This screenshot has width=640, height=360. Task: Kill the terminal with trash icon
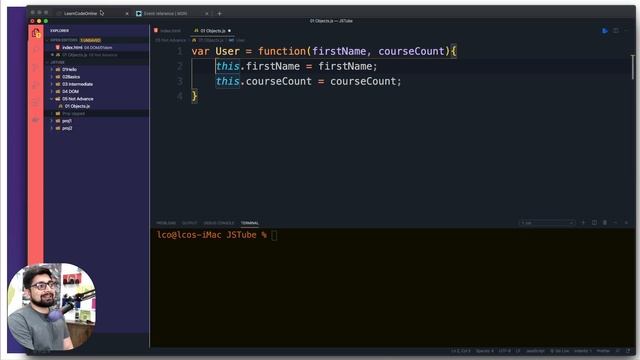[605, 222]
